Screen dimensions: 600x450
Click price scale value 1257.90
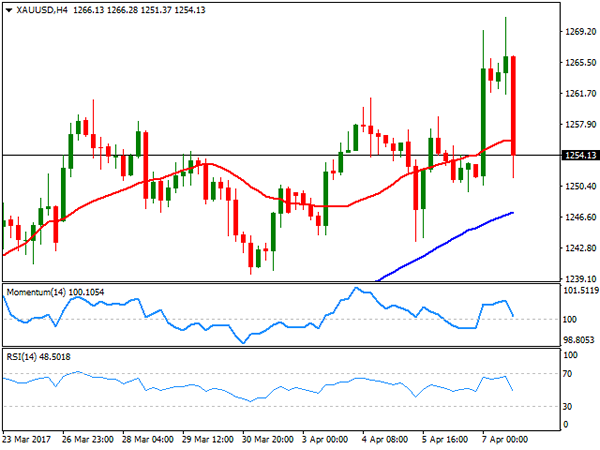(x=580, y=124)
